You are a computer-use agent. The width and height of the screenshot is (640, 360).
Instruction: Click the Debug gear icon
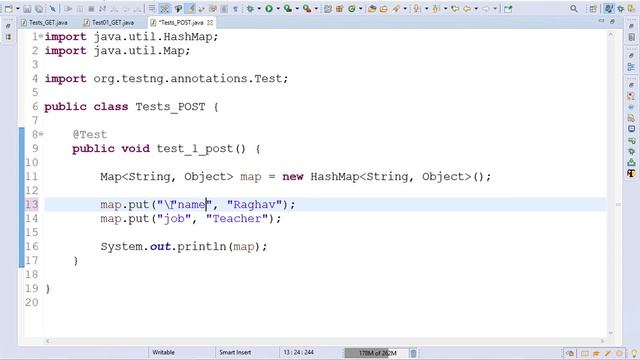pos(250,9)
